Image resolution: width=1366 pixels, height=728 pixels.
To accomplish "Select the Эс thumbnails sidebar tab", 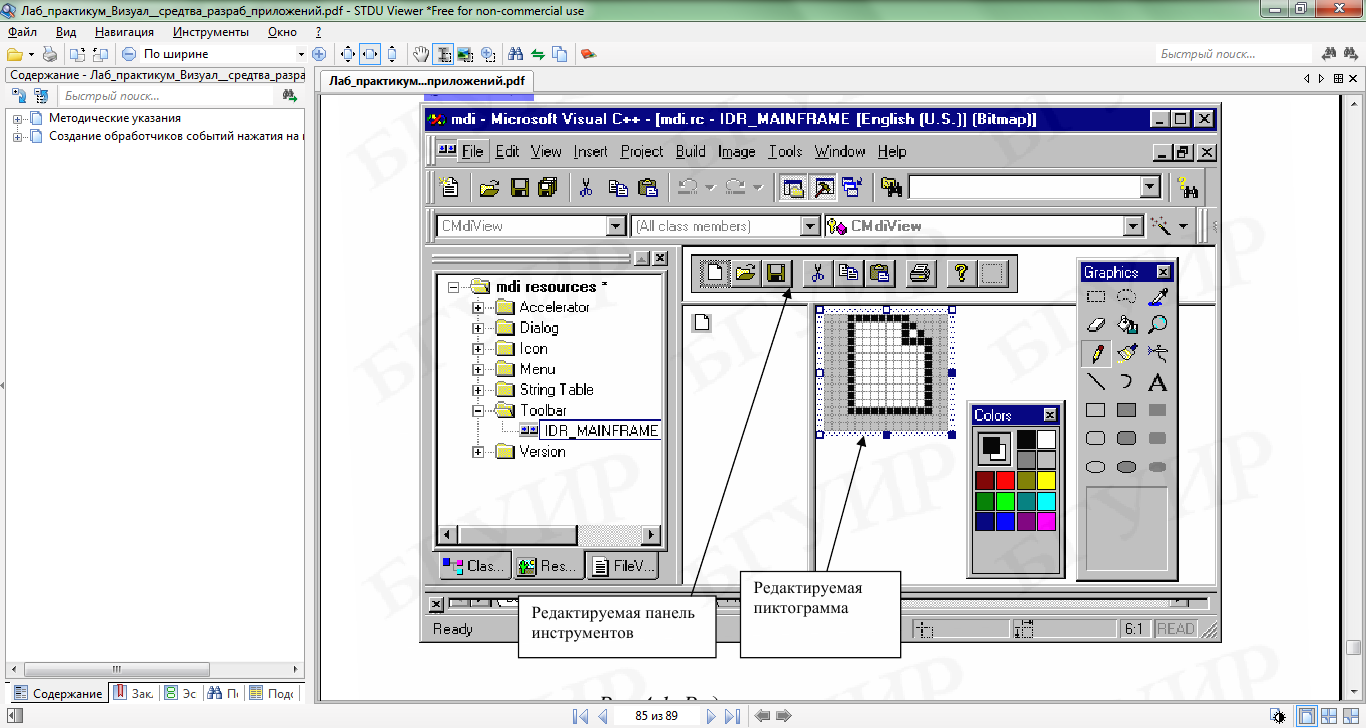I will 181,693.
